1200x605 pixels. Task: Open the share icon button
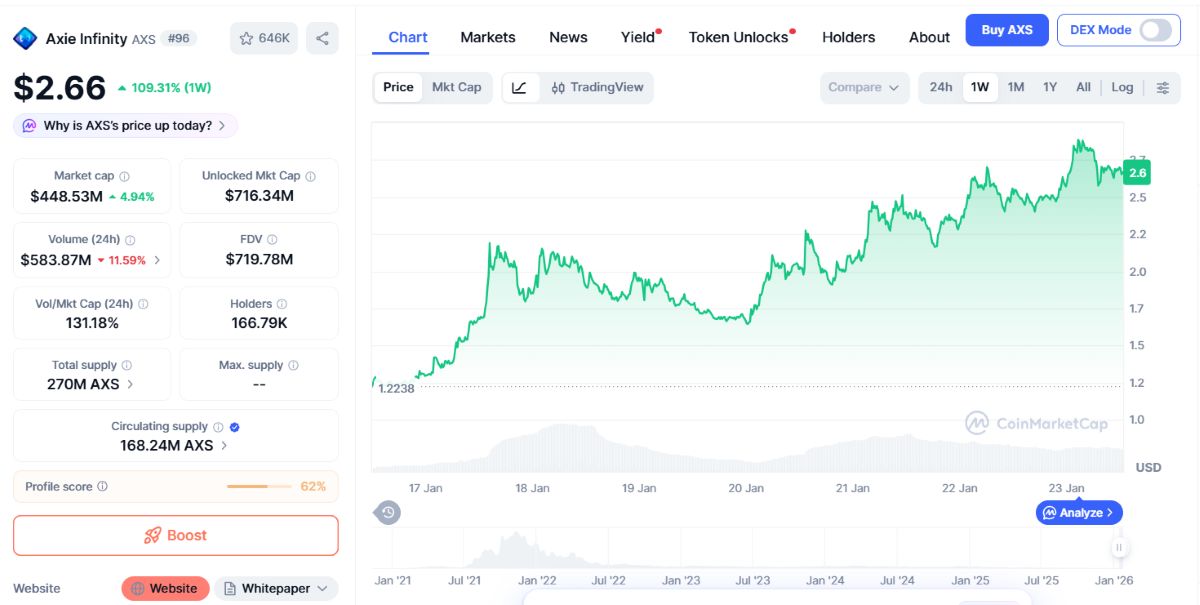pos(322,38)
